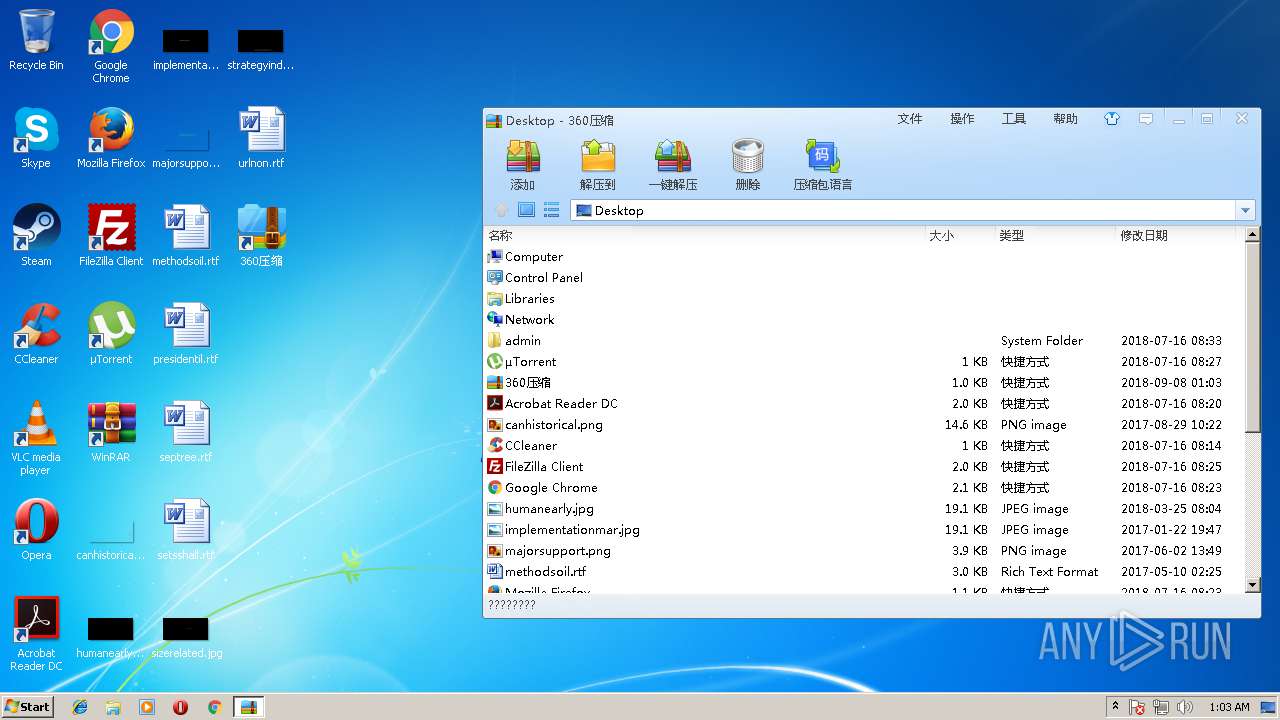The height and width of the screenshot is (720, 1280).
Task: Select the 360压缩 shortcut row in list
Action: pos(864,383)
